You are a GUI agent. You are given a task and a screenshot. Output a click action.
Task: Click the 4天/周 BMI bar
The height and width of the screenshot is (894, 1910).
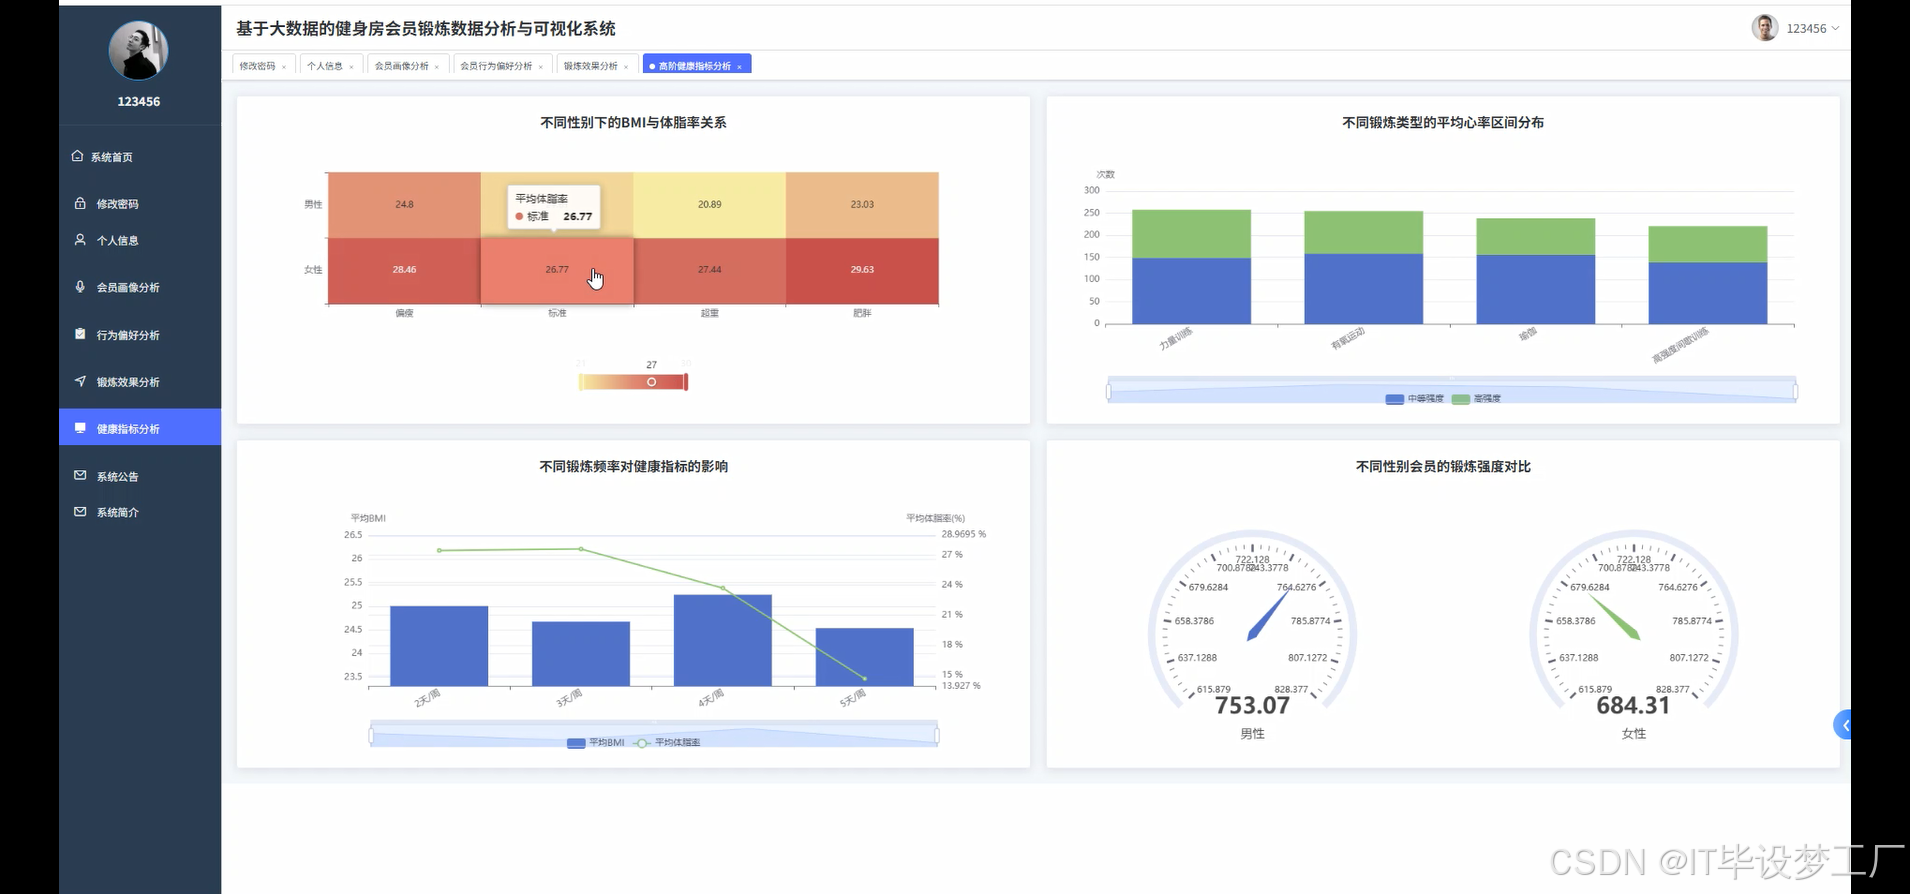pyautogui.click(x=722, y=640)
